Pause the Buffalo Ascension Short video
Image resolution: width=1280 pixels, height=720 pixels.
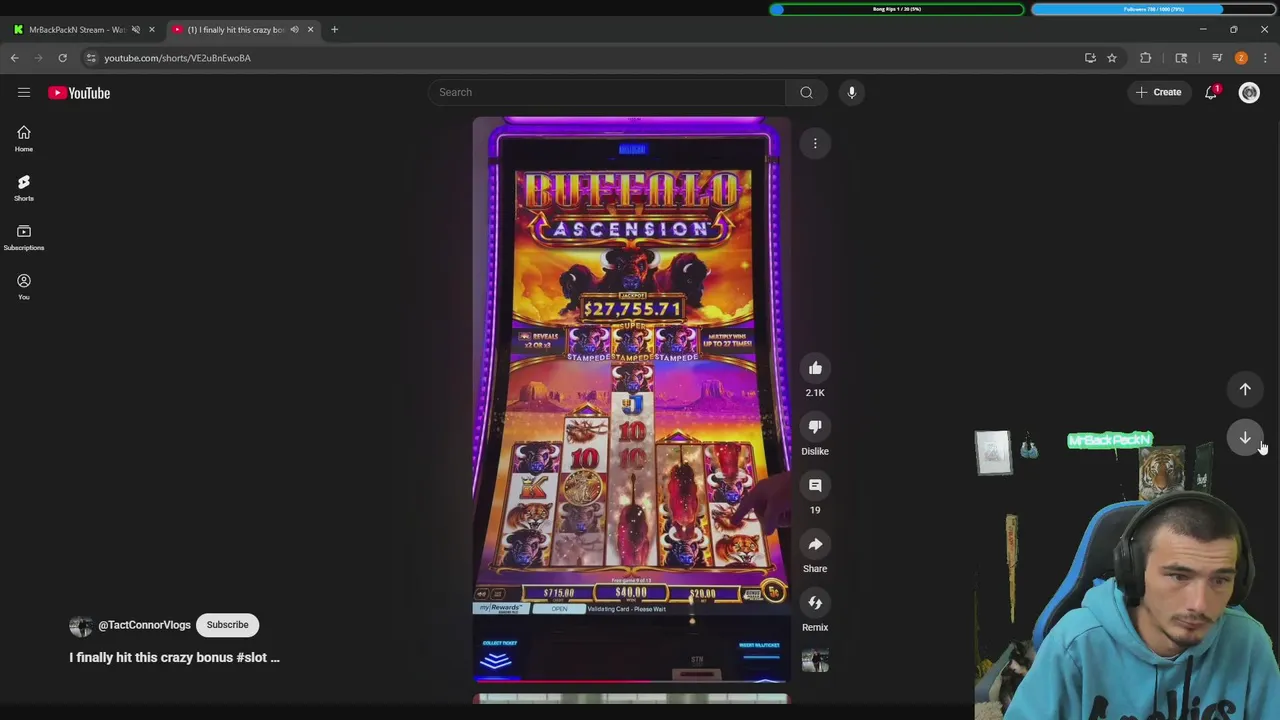(x=632, y=400)
